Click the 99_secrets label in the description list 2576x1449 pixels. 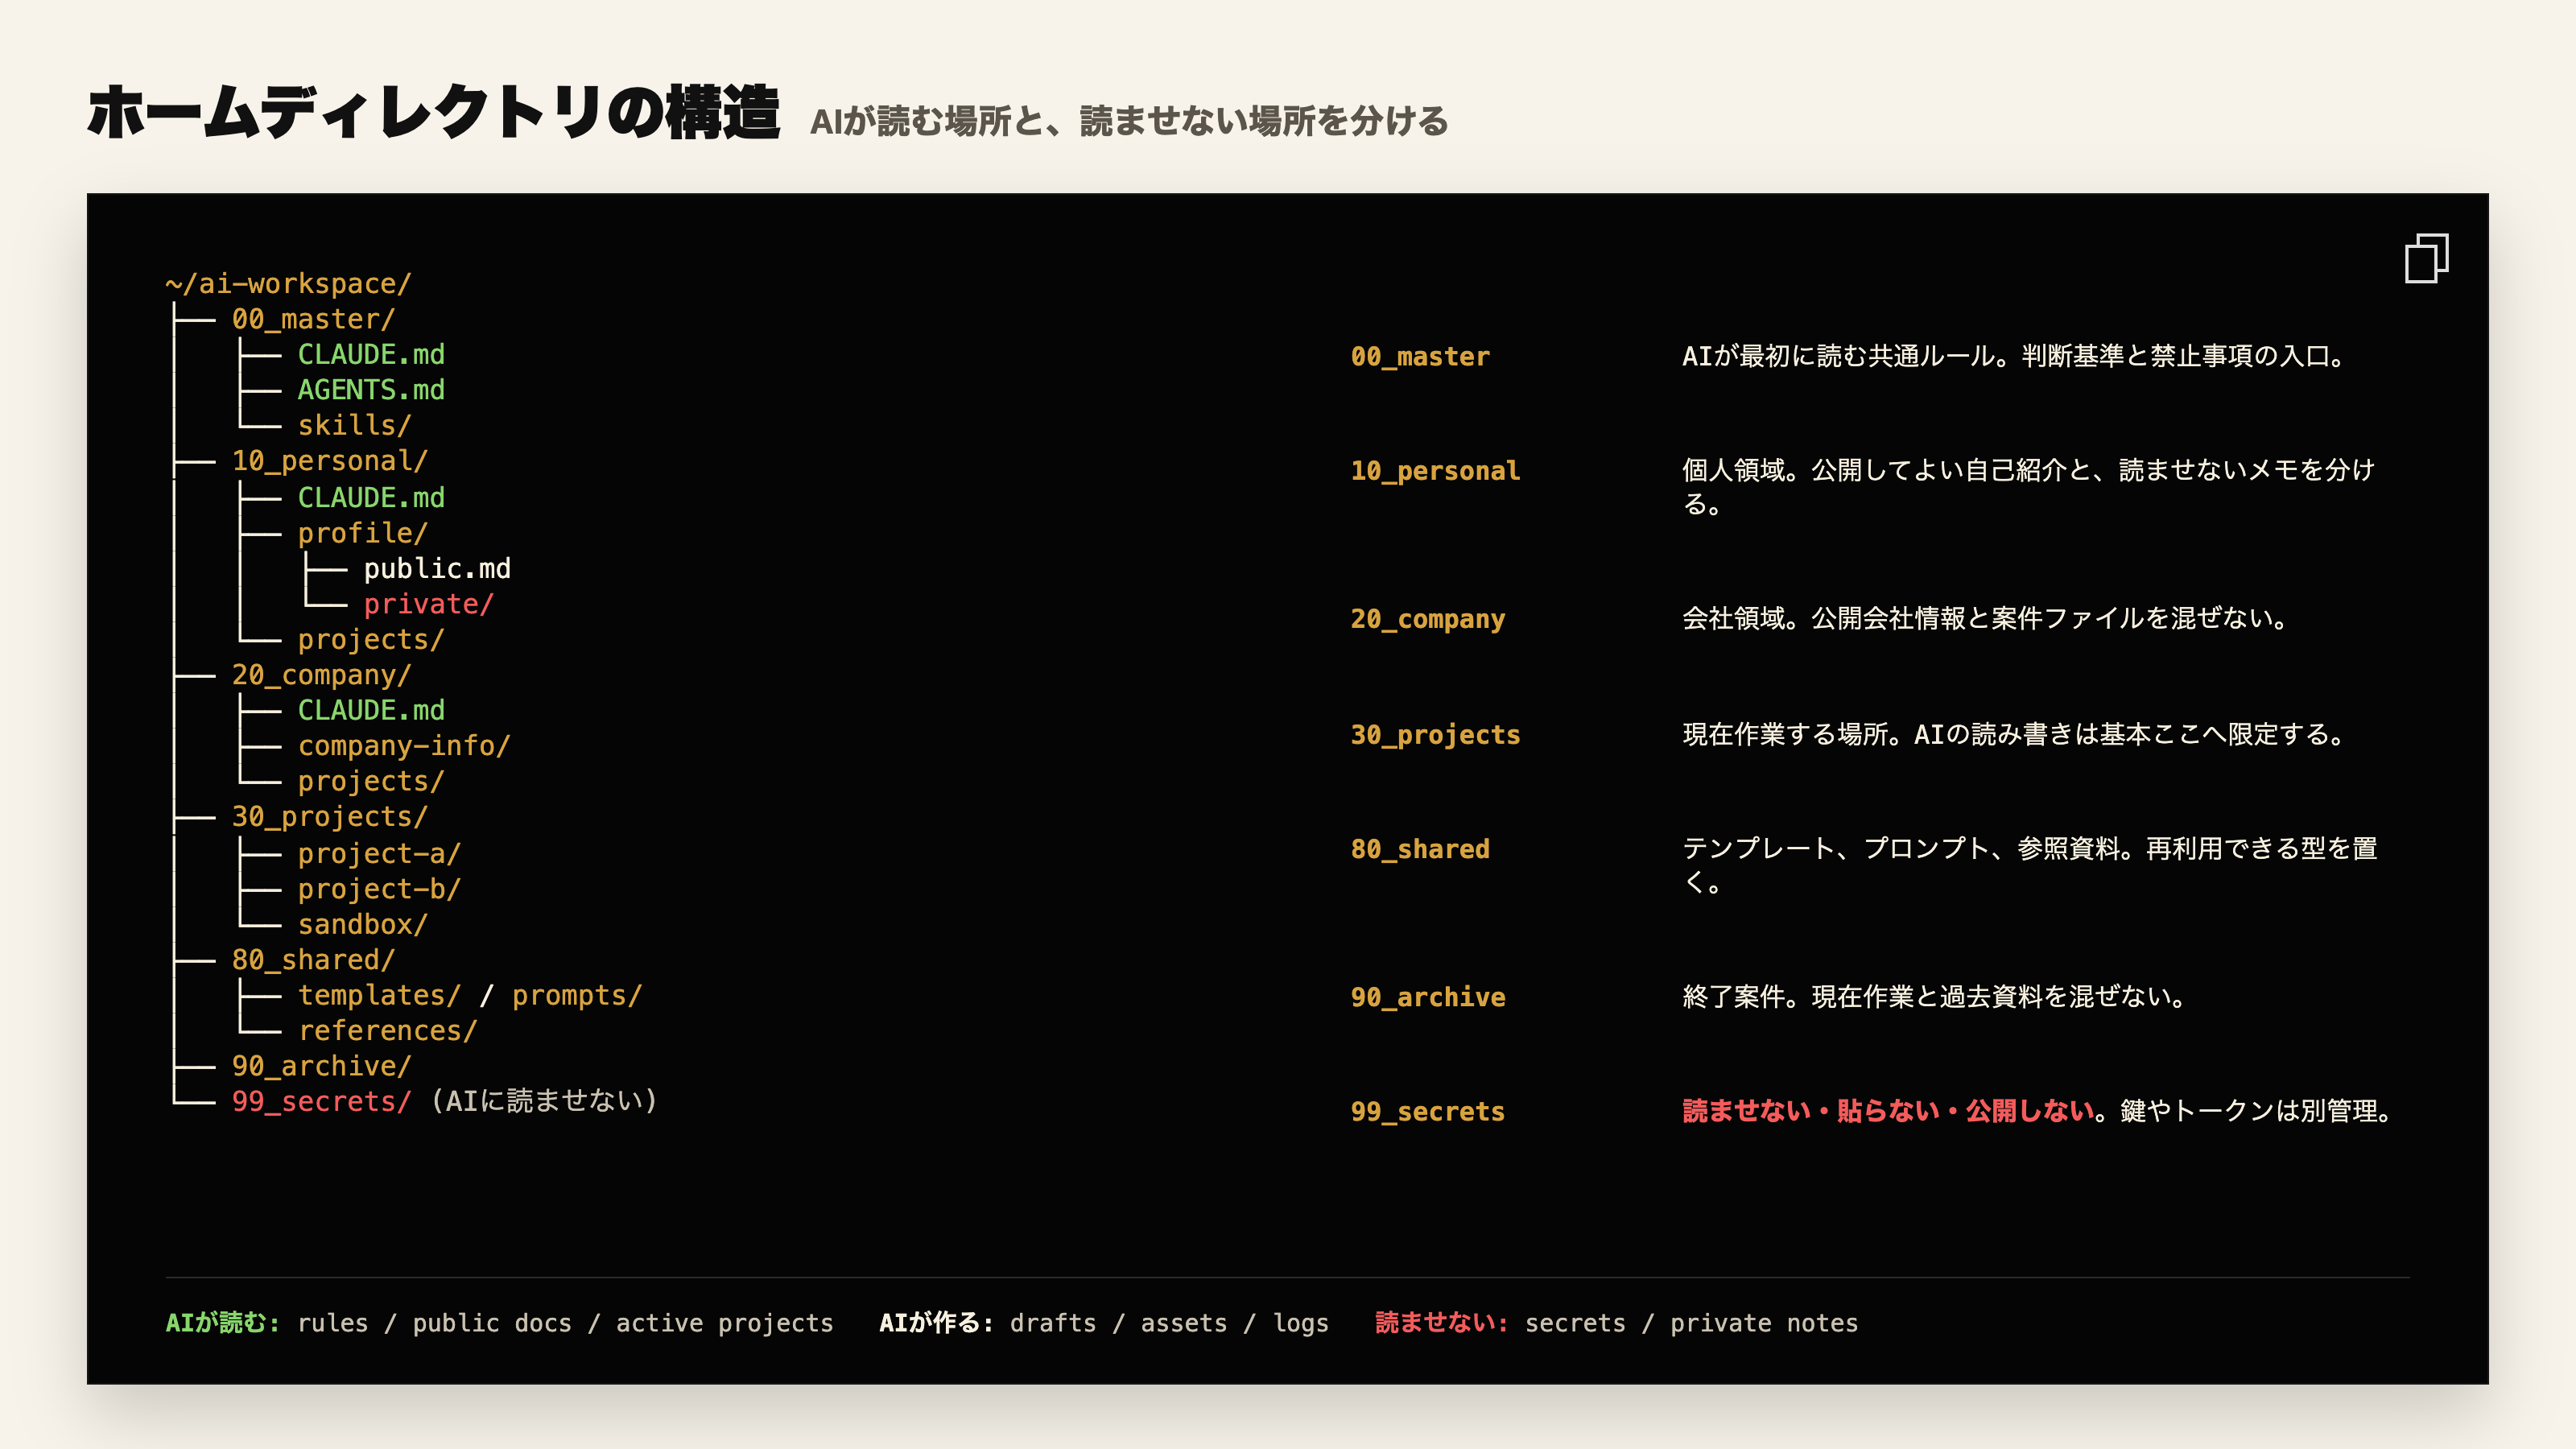coord(1428,1111)
